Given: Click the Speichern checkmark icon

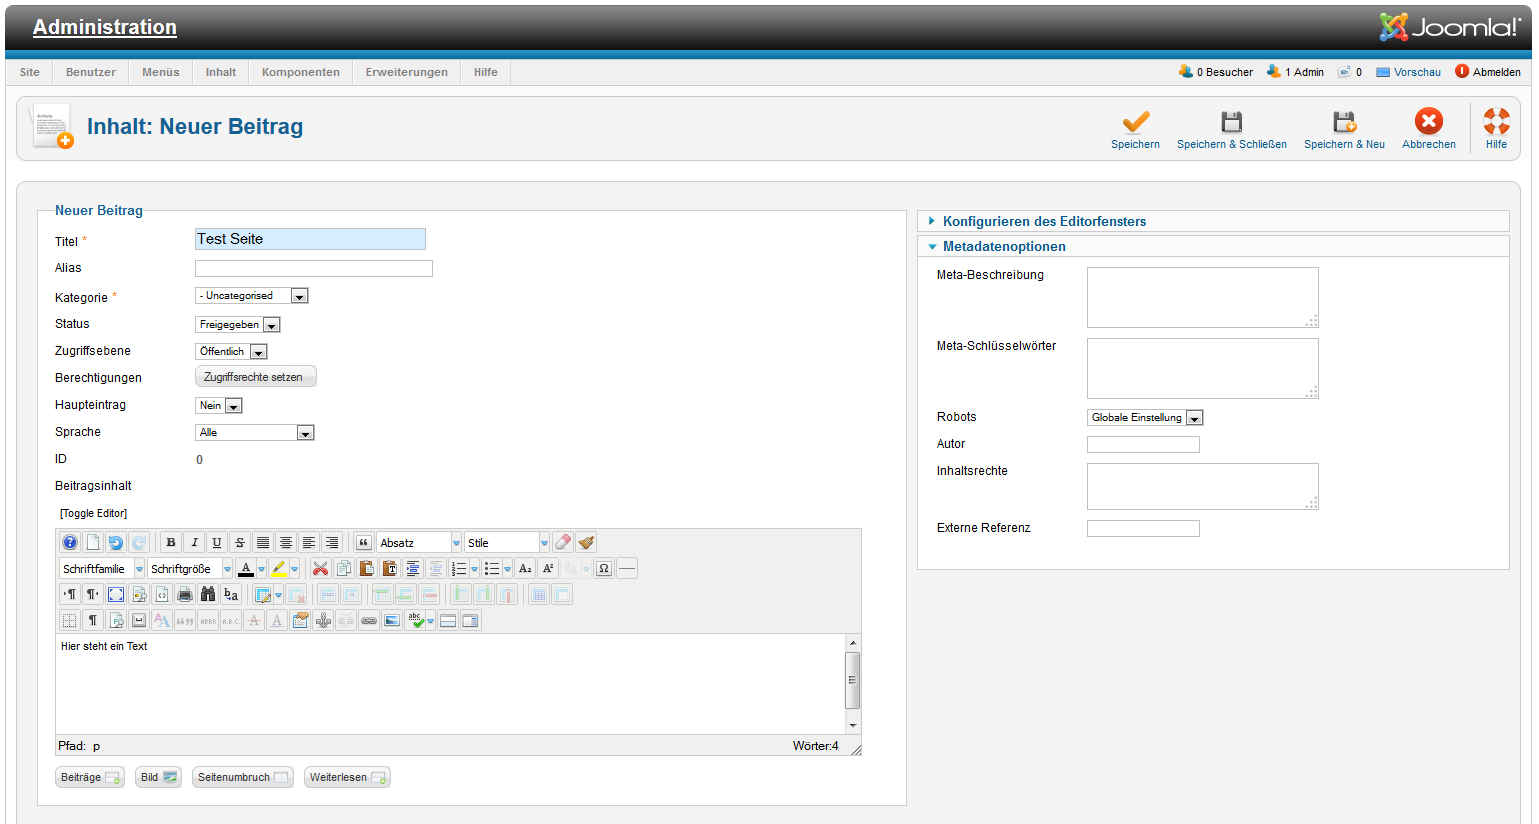Looking at the screenshot, I should pos(1135,123).
